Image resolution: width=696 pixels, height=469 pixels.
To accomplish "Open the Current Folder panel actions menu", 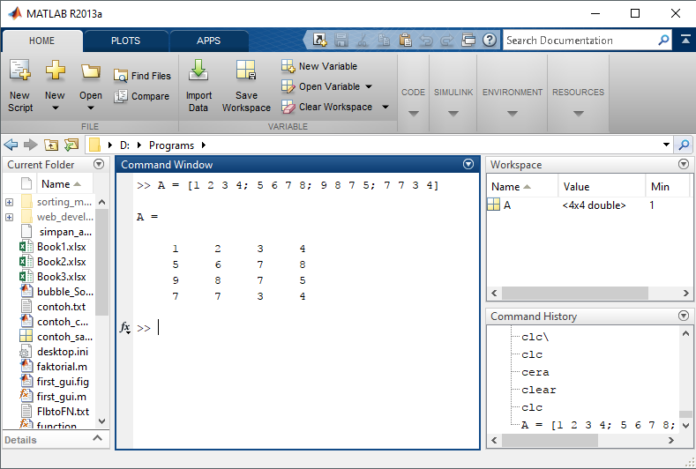I will [x=98, y=165].
